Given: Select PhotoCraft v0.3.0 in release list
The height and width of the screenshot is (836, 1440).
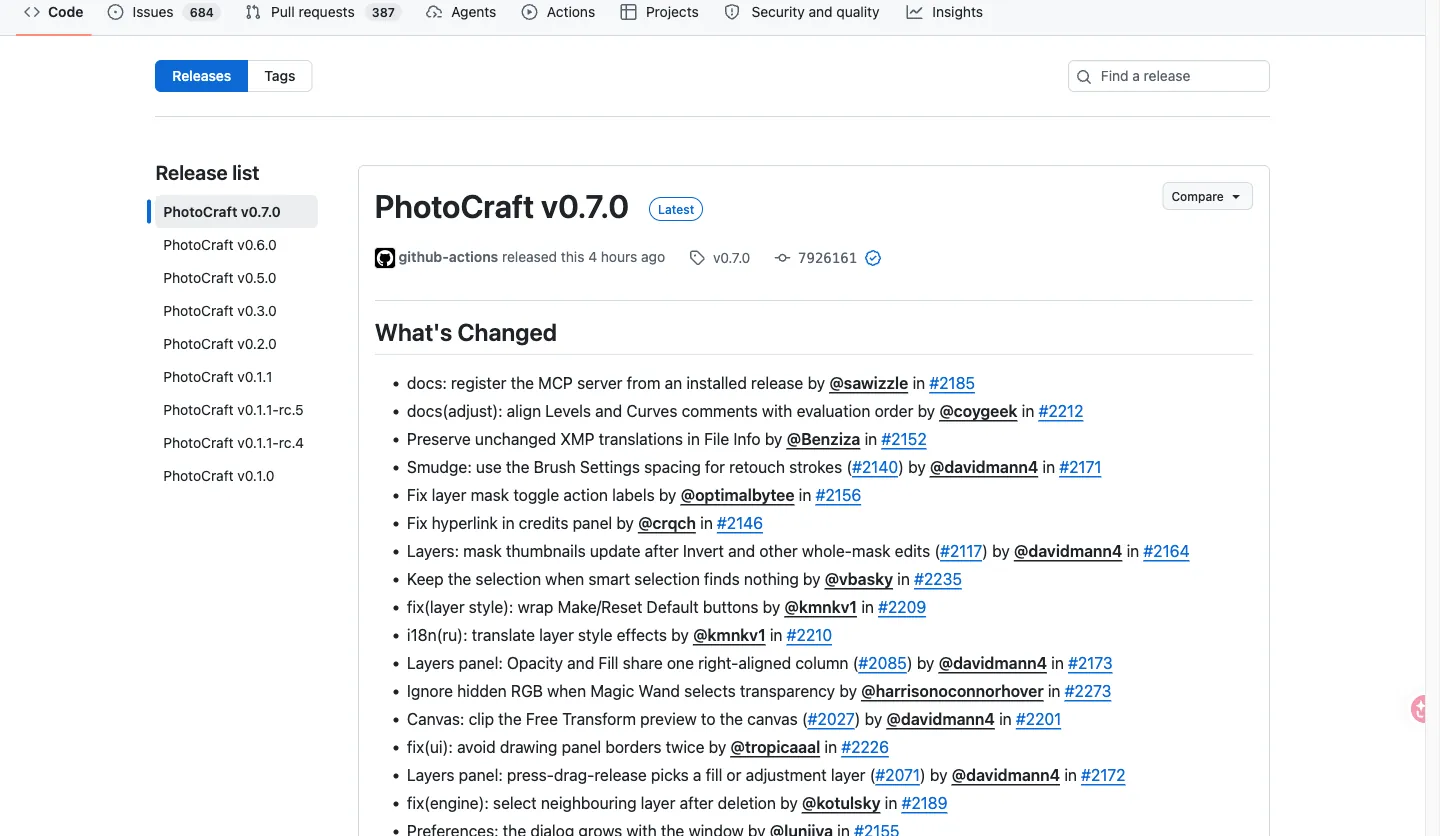Looking at the screenshot, I should coord(236,311).
